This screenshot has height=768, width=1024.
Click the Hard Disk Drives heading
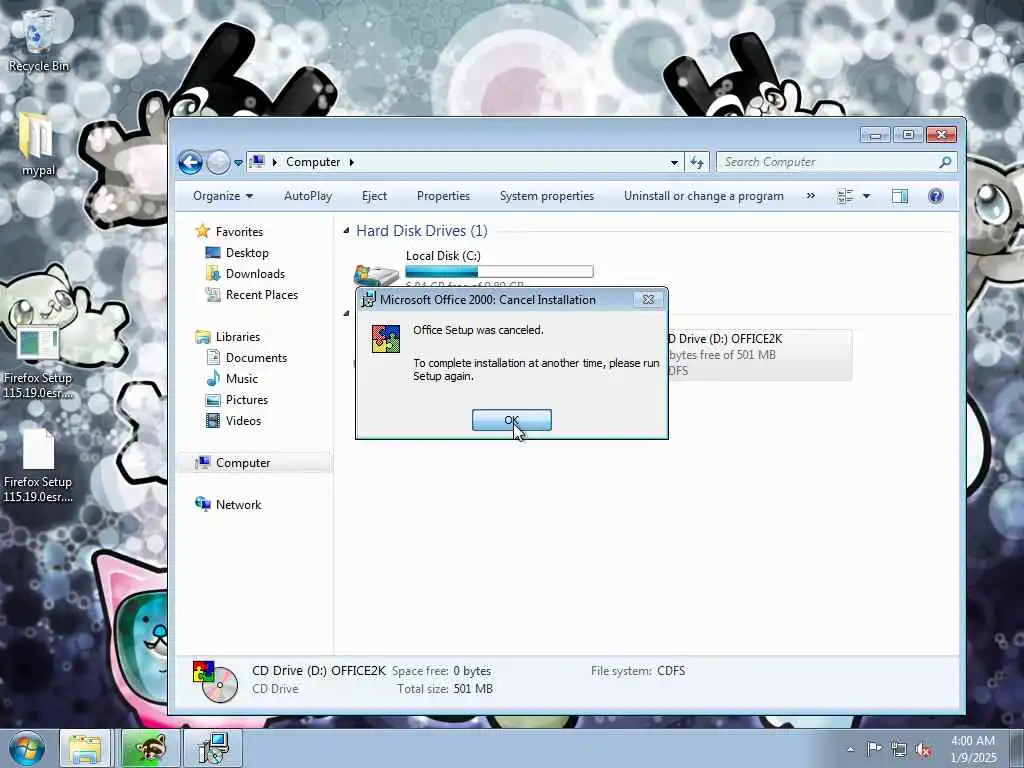[x=421, y=231]
